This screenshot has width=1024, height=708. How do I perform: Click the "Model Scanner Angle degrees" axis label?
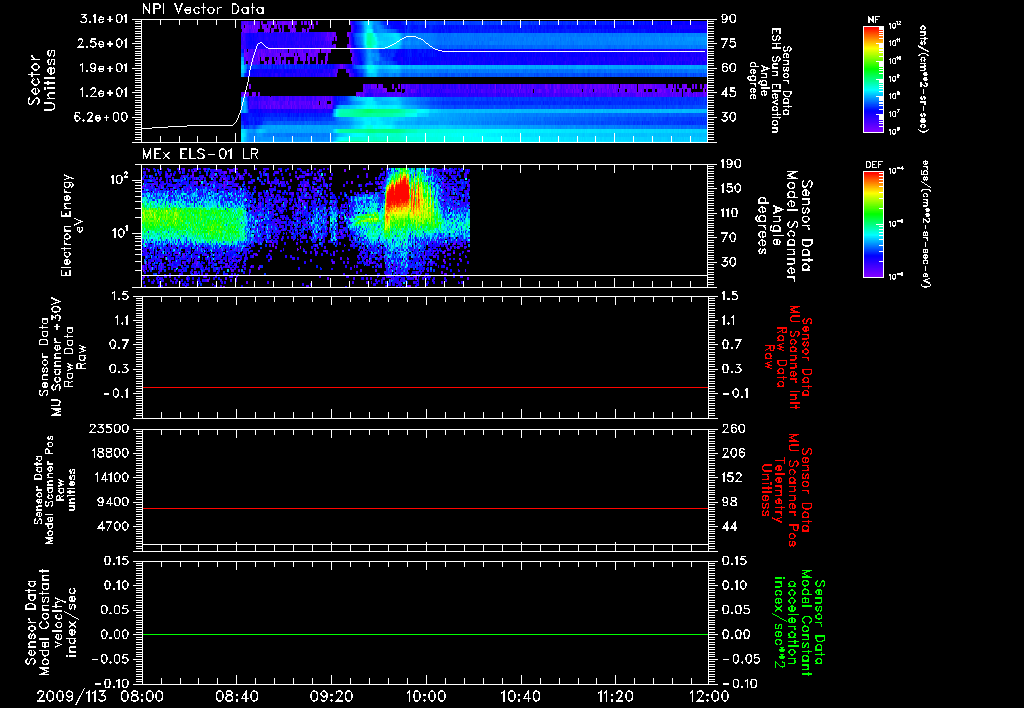click(x=784, y=226)
